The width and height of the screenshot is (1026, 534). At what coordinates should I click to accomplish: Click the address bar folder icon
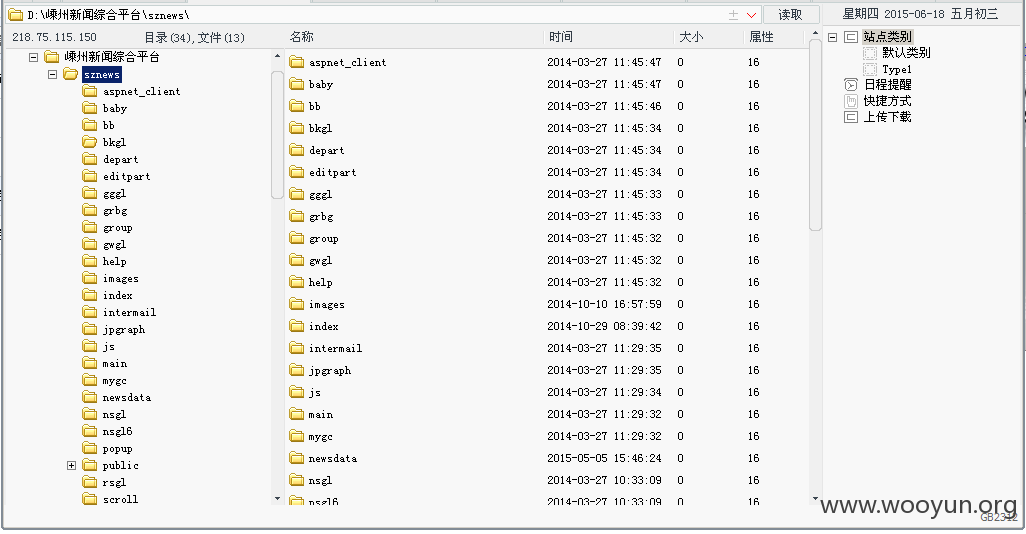coord(16,14)
